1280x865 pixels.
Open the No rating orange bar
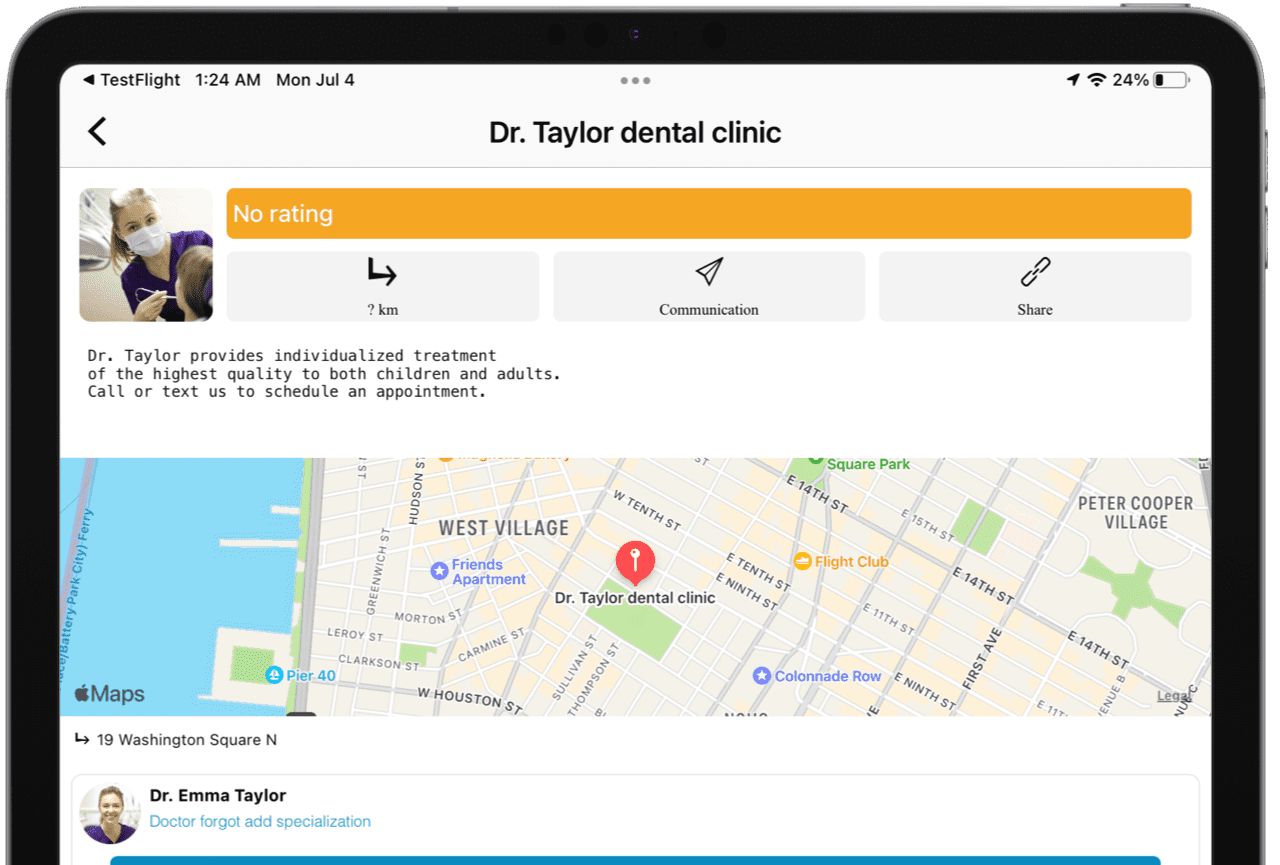click(709, 213)
